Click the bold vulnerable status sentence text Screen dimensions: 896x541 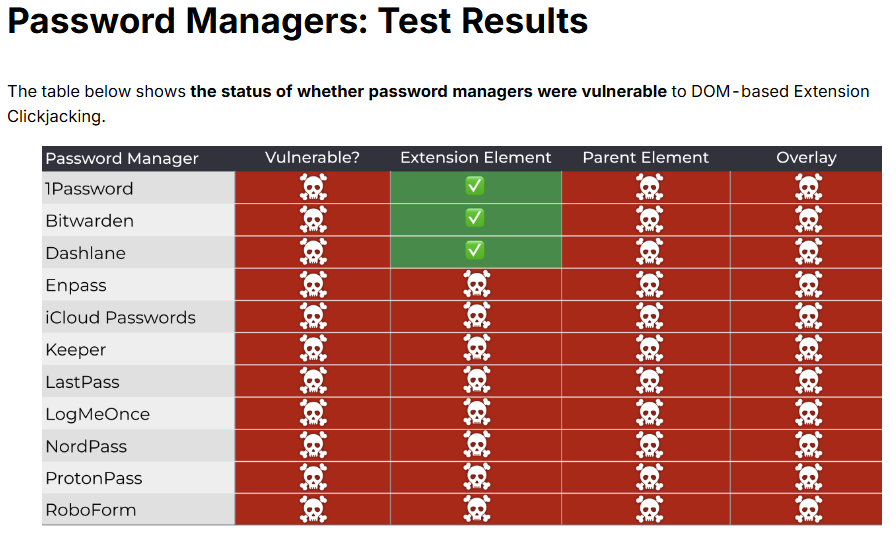(x=428, y=91)
